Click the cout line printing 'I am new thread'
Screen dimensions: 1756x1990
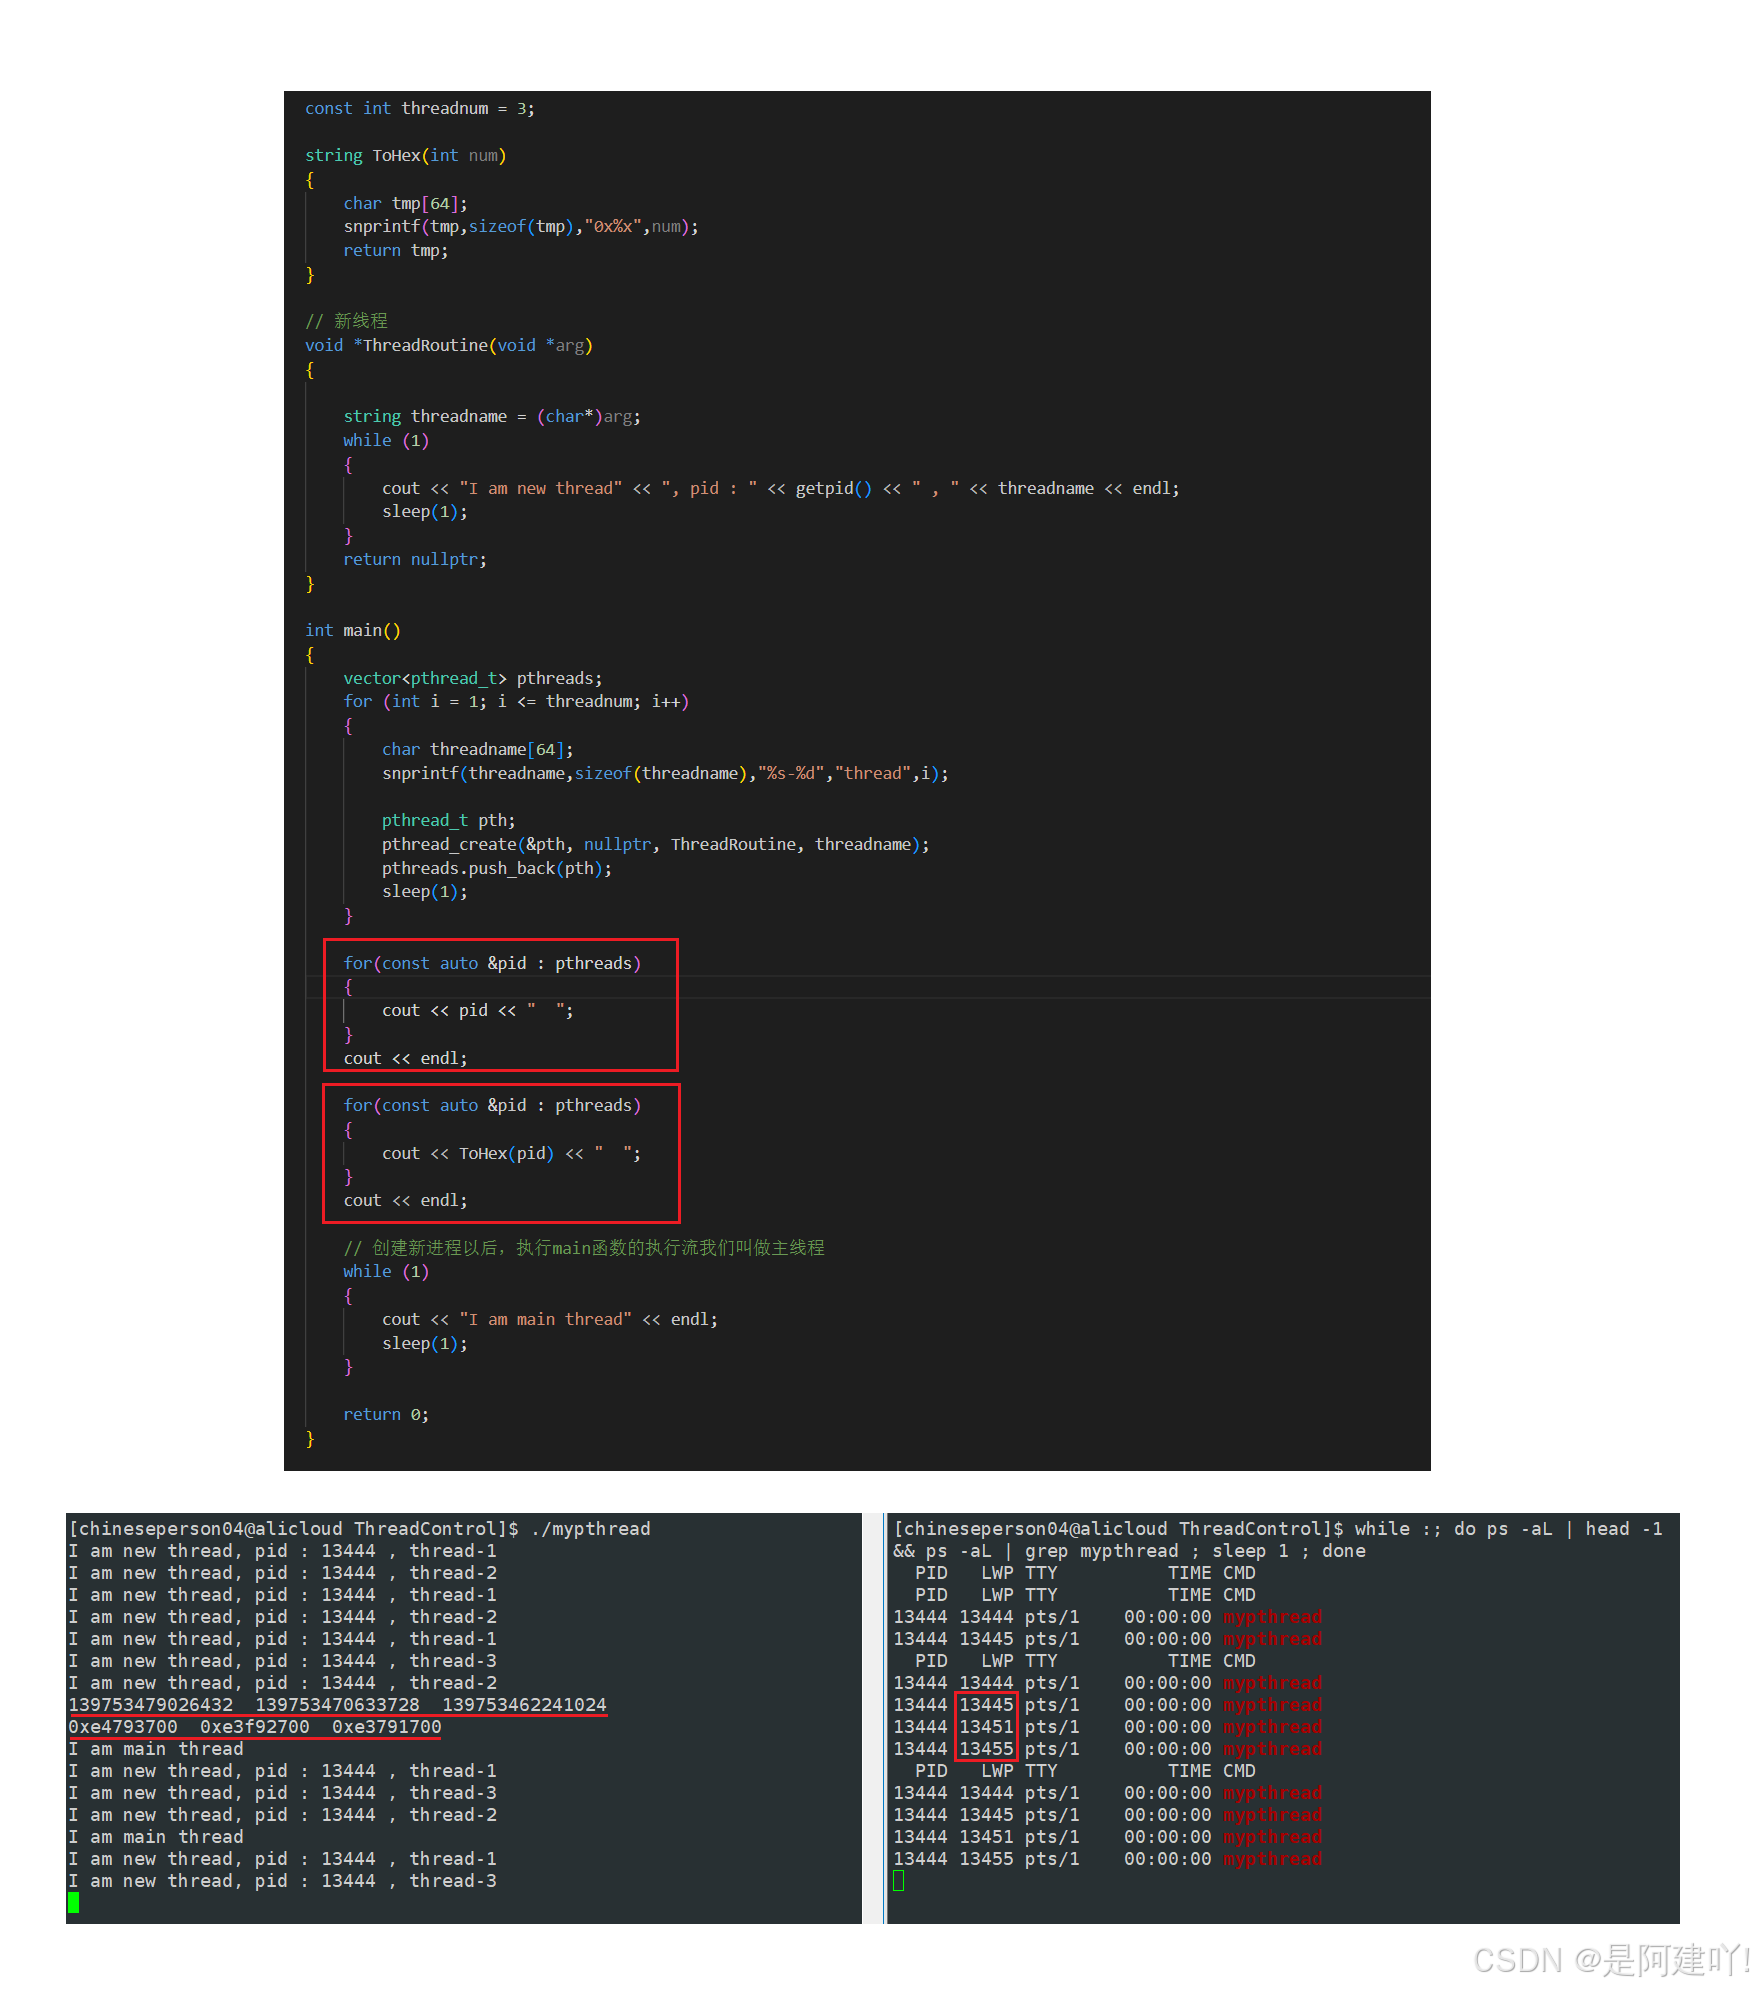[x=781, y=488]
